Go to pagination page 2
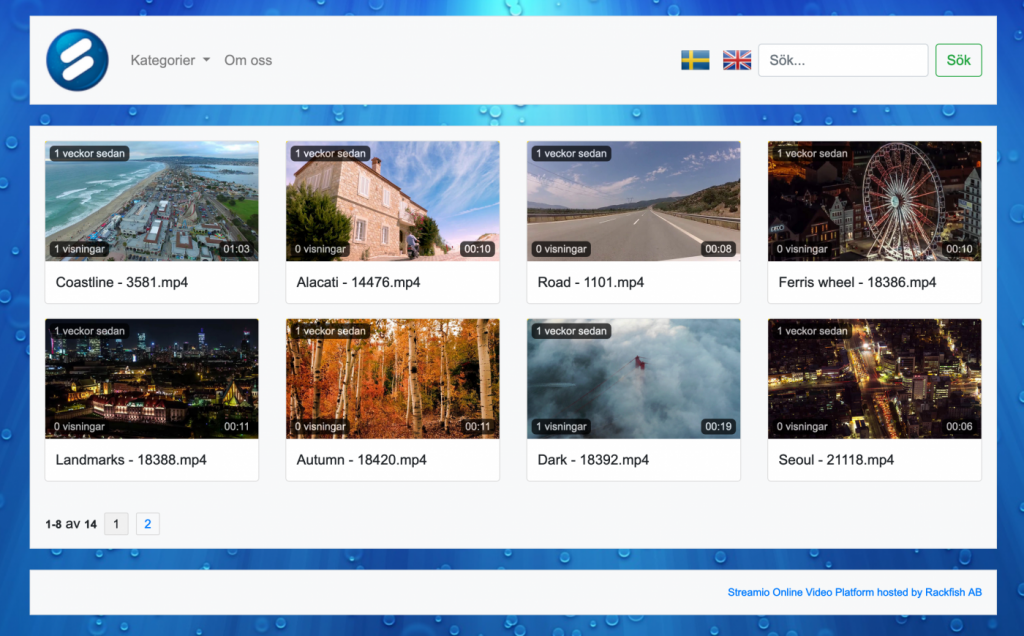 click(148, 524)
